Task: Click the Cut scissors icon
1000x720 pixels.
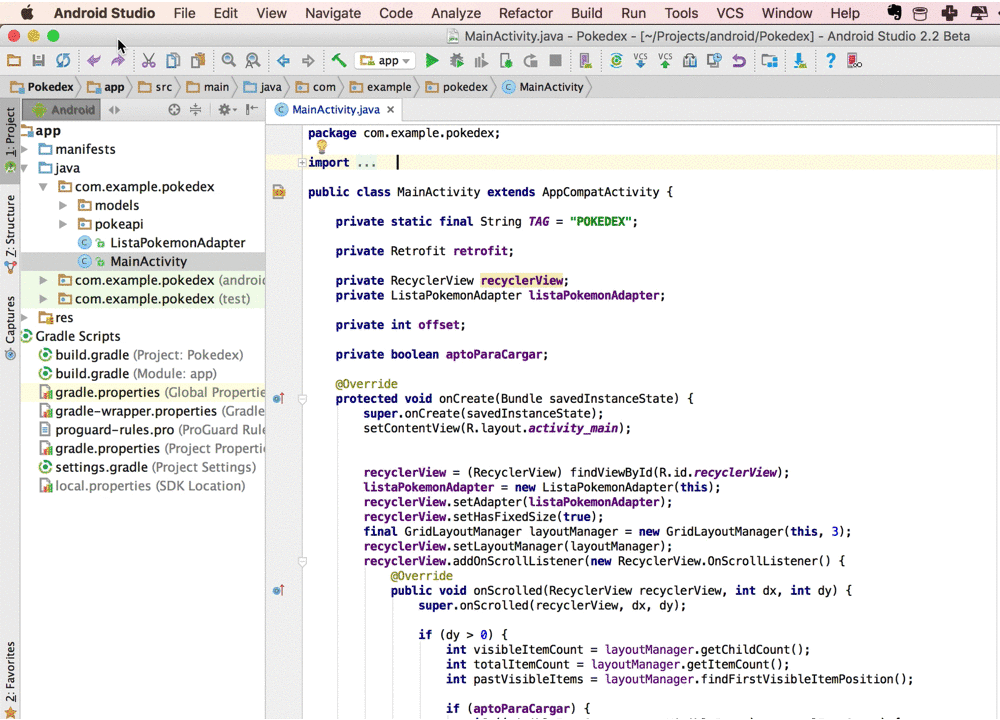Action: [x=149, y=61]
